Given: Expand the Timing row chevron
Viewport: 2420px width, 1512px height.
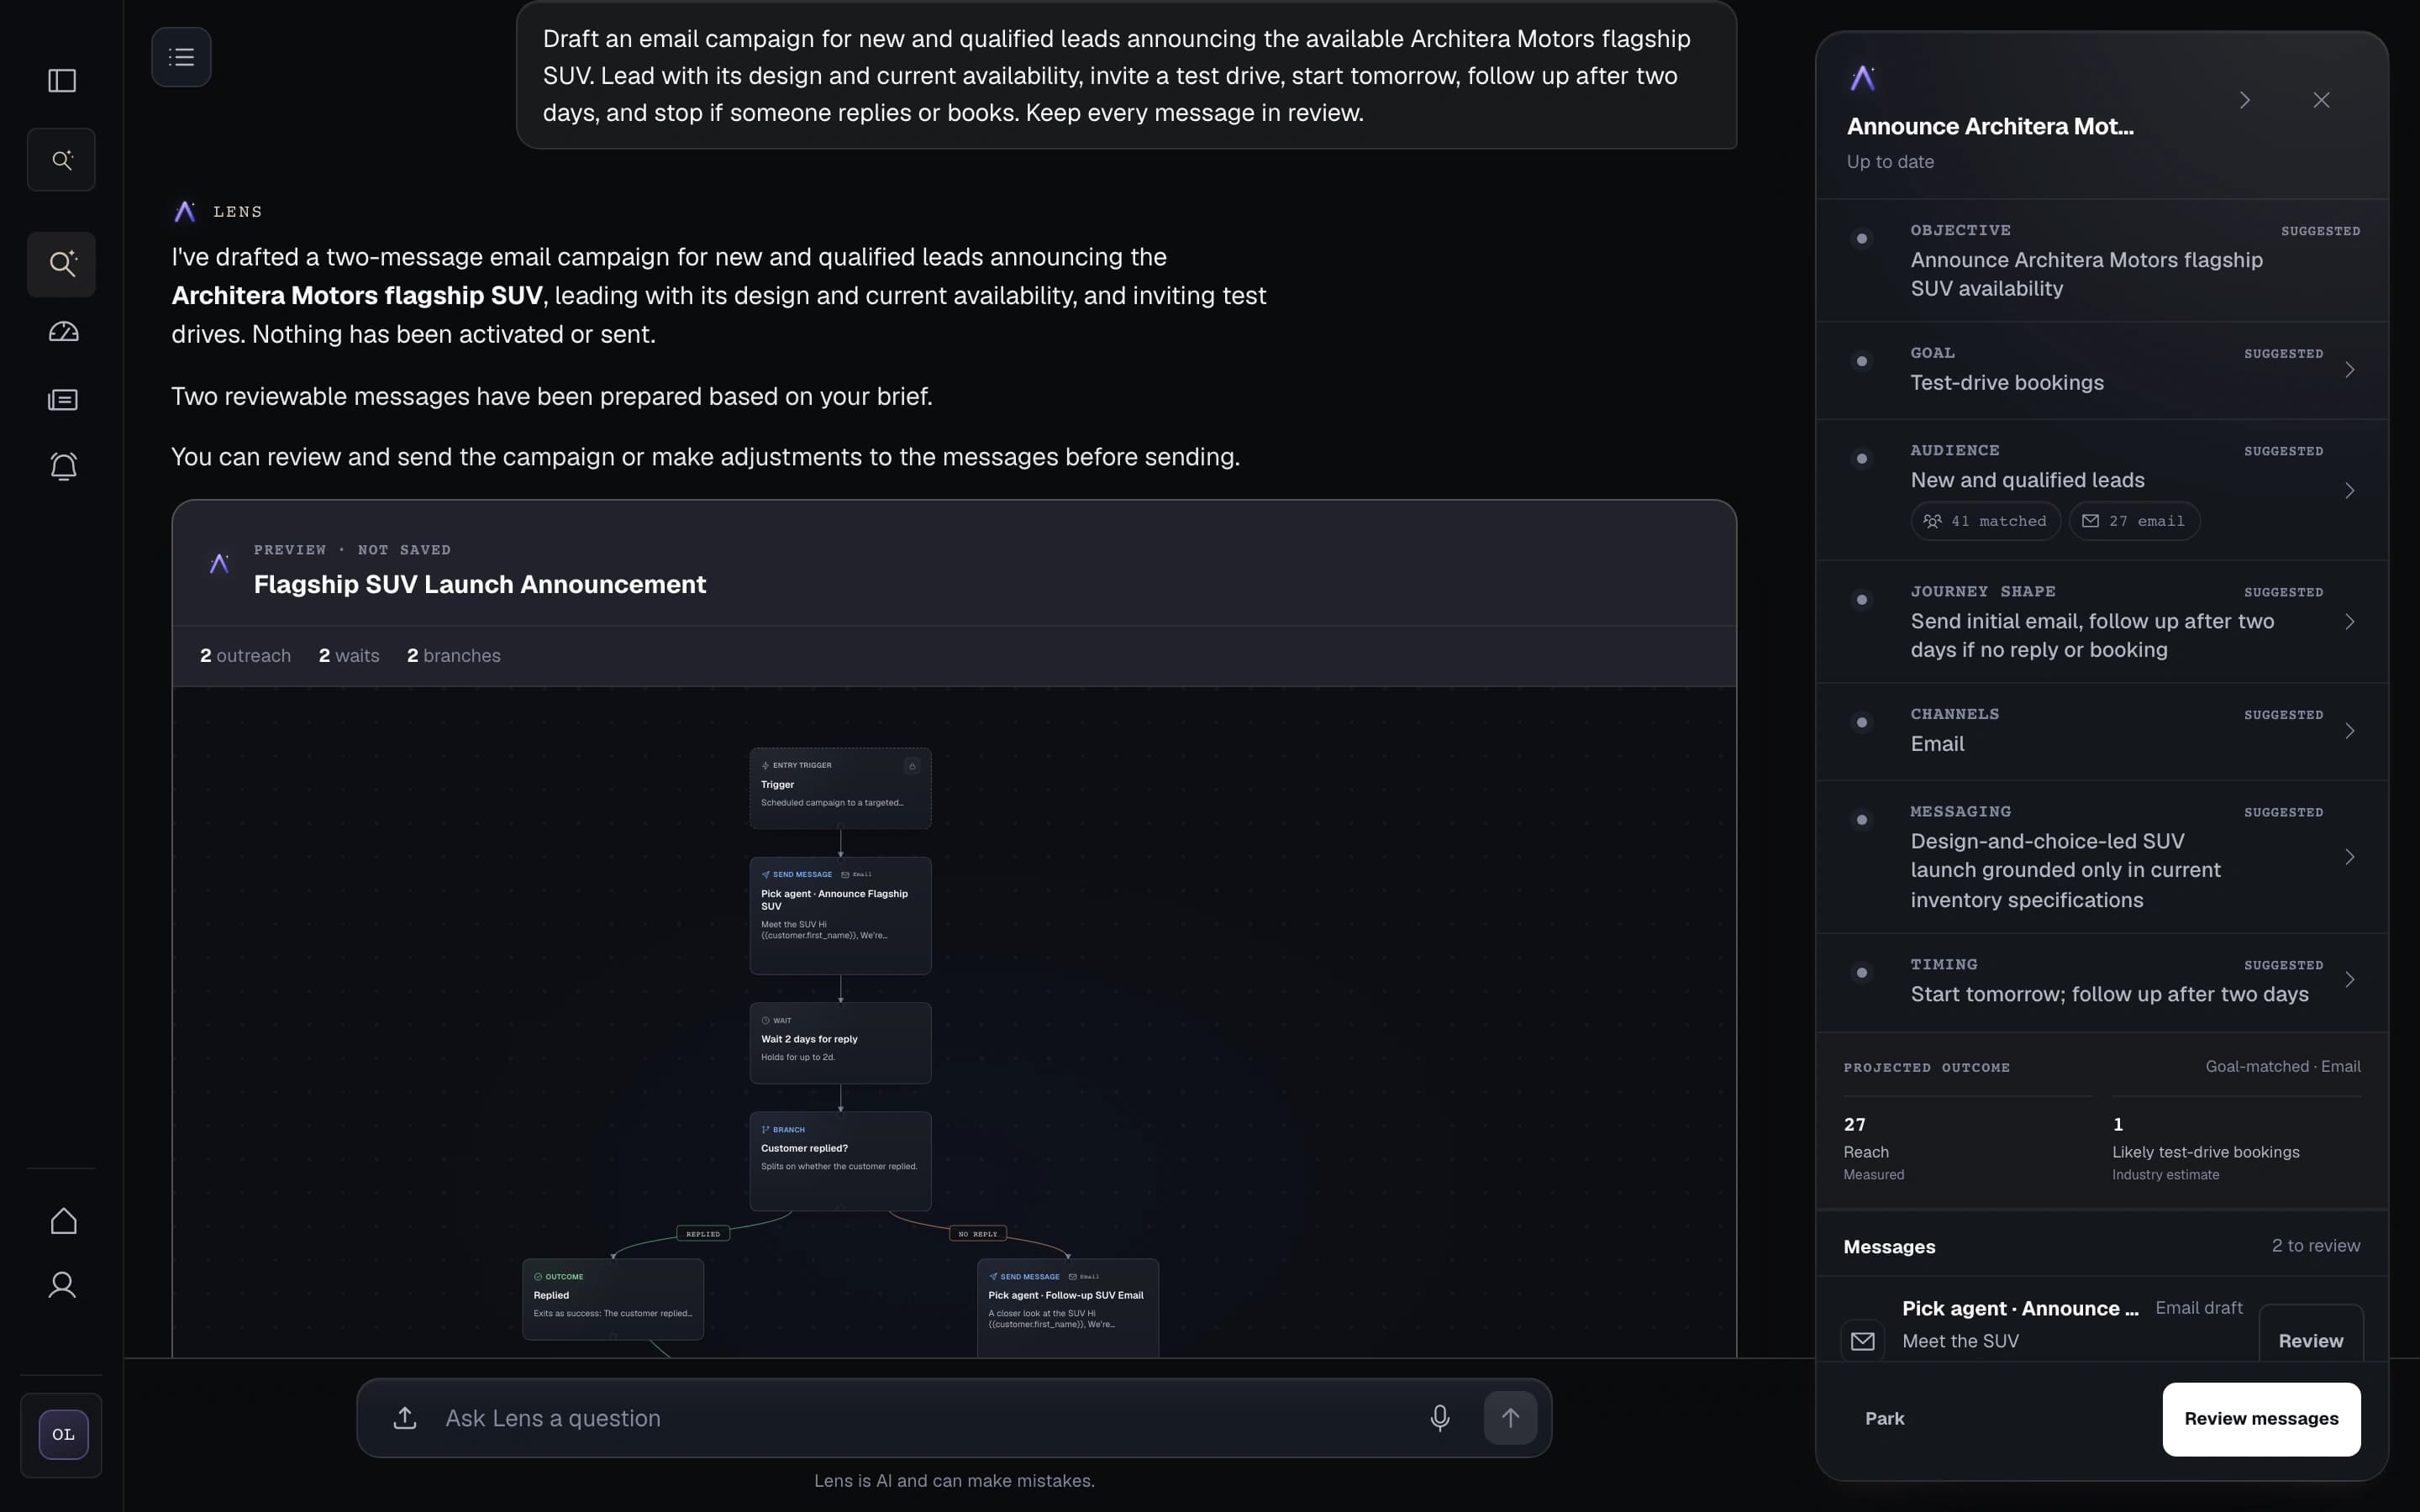Looking at the screenshot, I should 2350,980.
